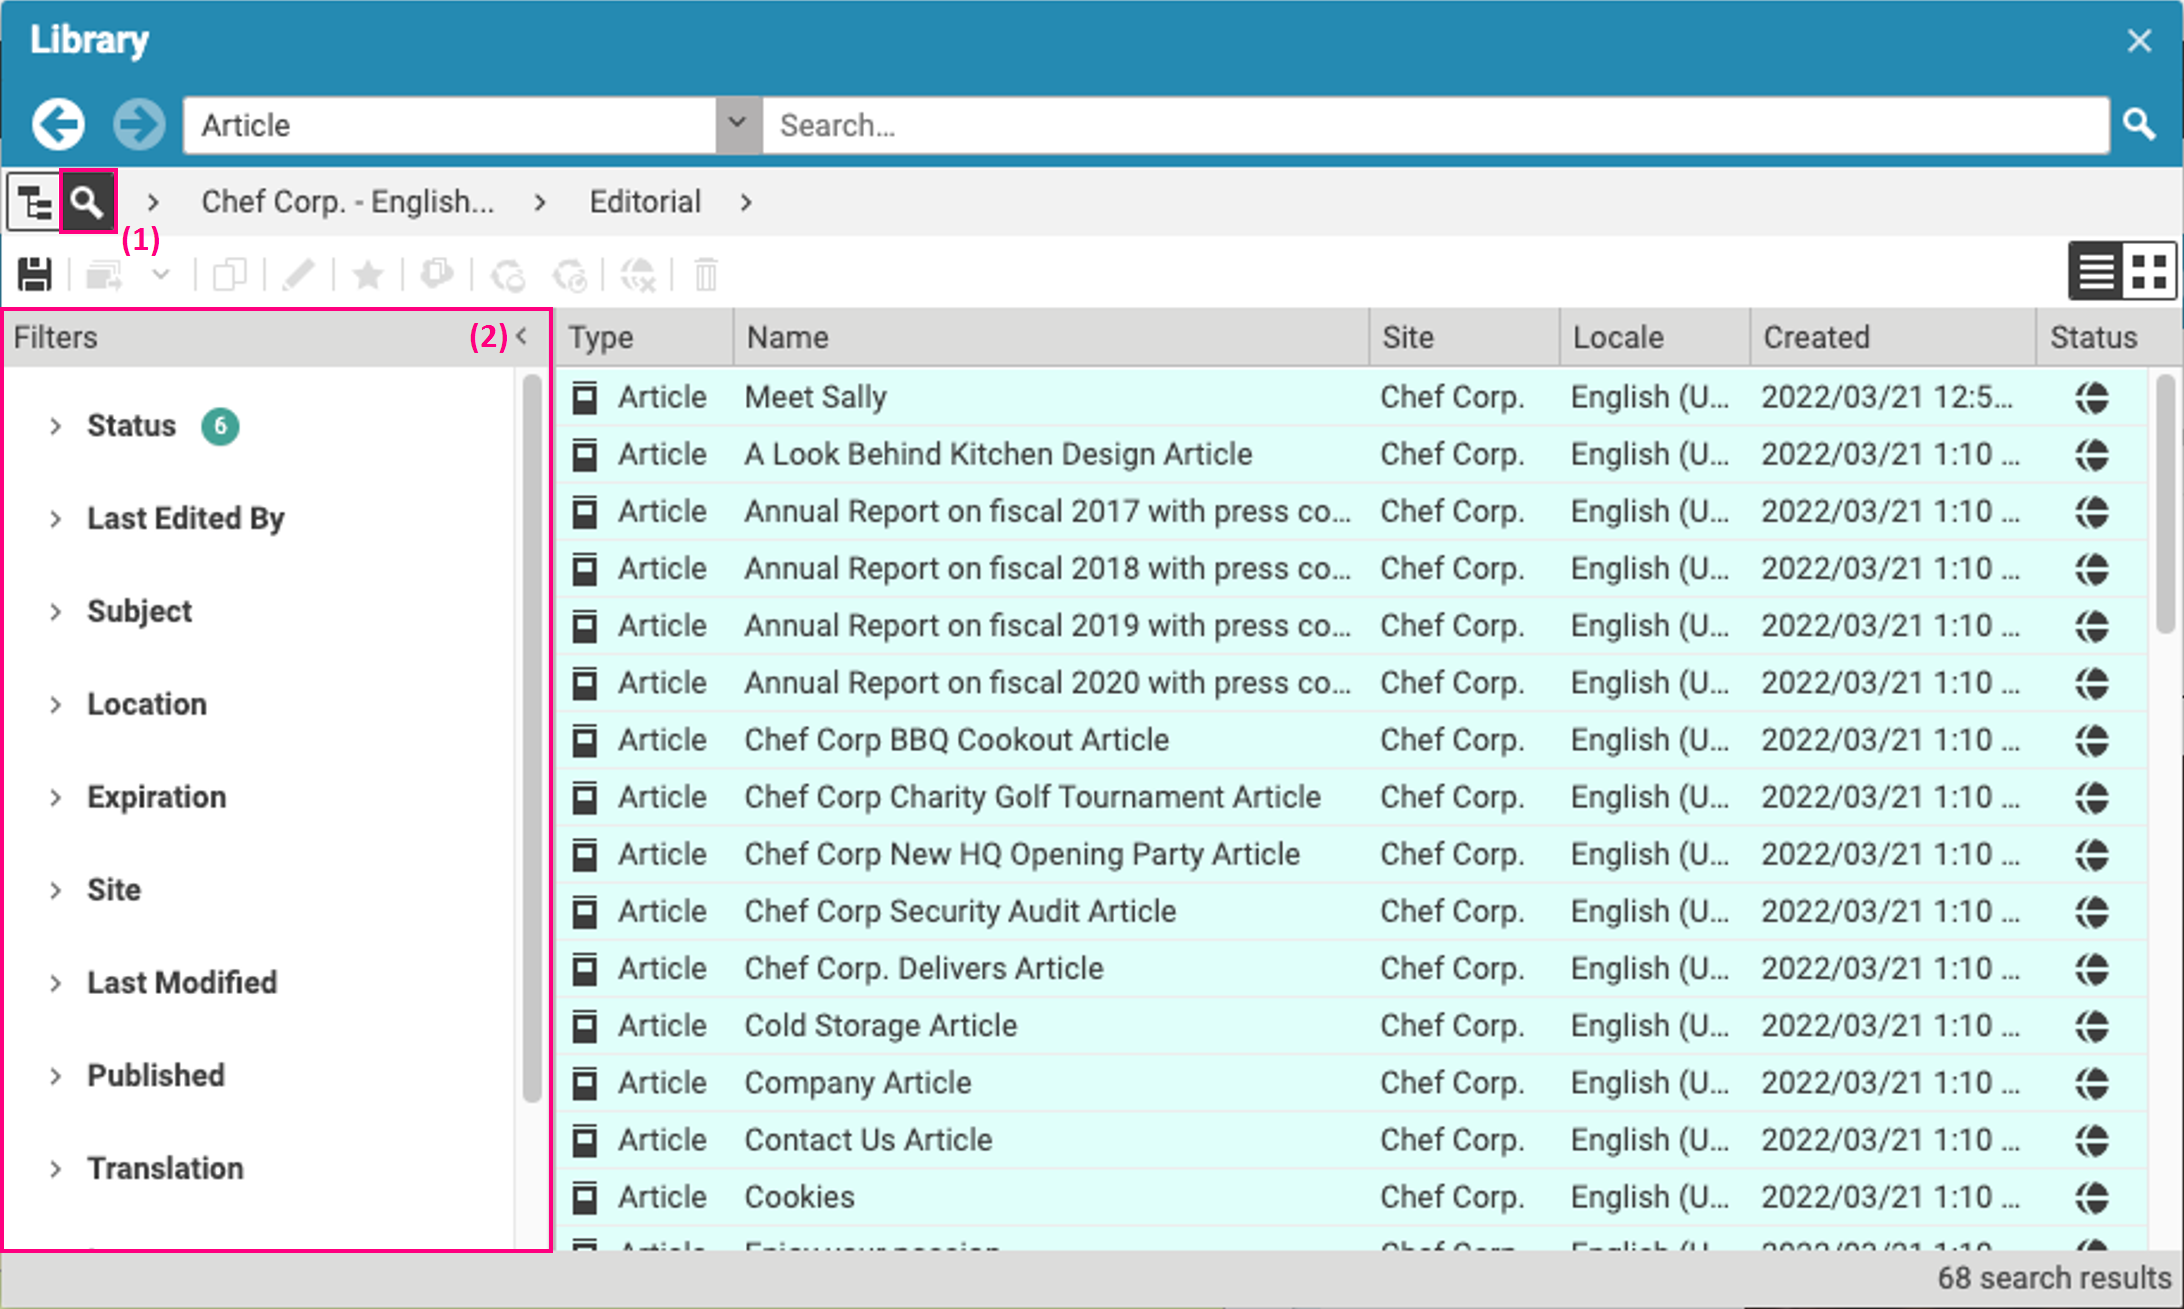The height and width of the screenshot is (1309, 2184).
Task: Switch to repository tree mode
Action: (35, 202)
